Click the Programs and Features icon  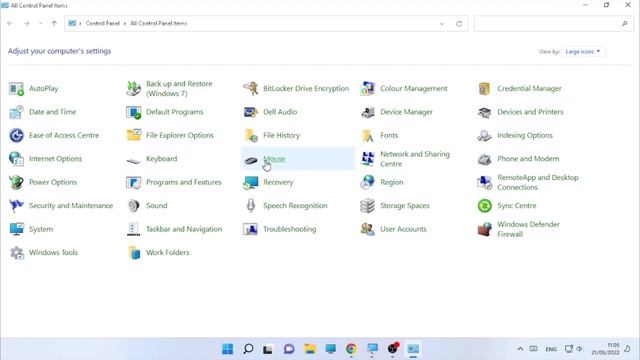pos(133,182)
